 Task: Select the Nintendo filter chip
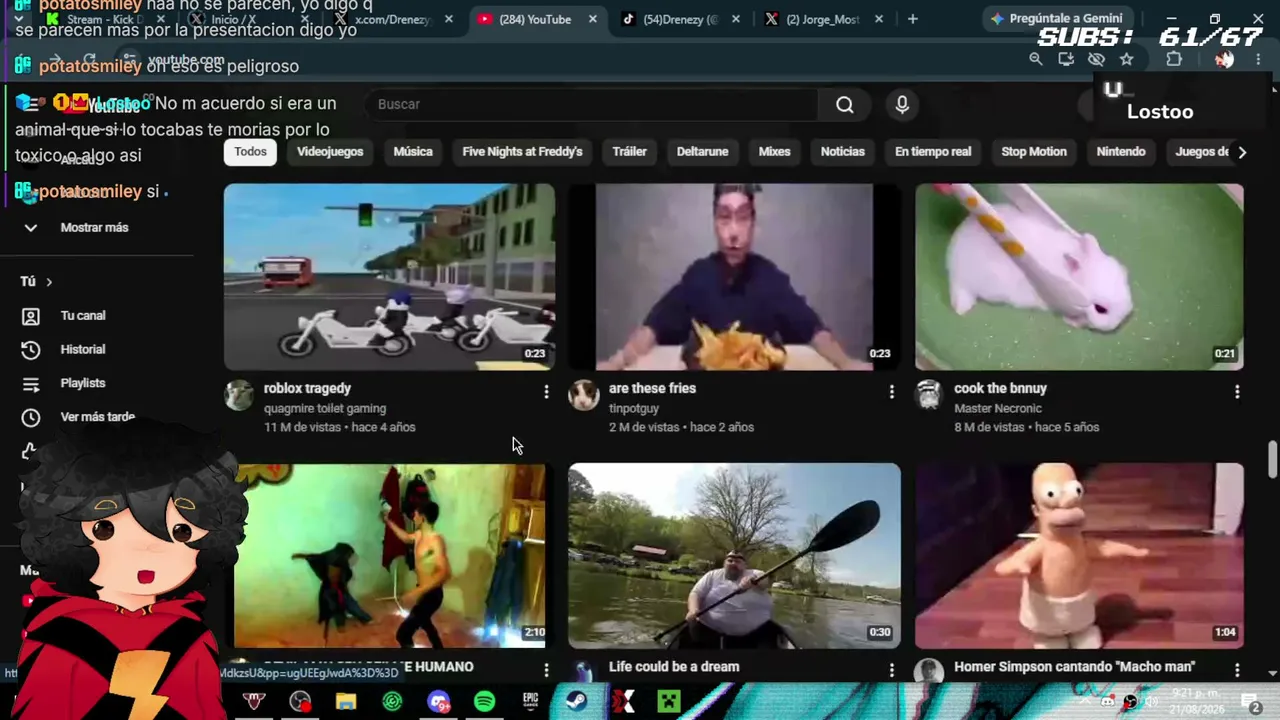tap(1121, 152)
